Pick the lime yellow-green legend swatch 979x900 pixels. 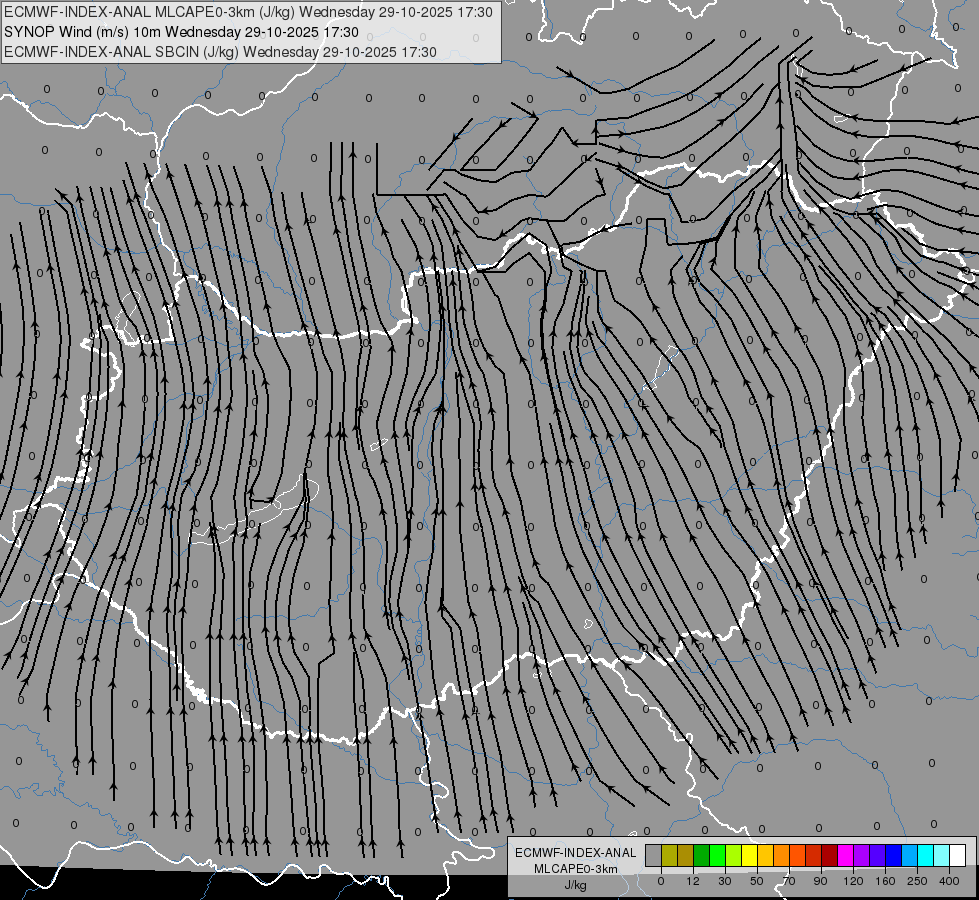point(733,855)
